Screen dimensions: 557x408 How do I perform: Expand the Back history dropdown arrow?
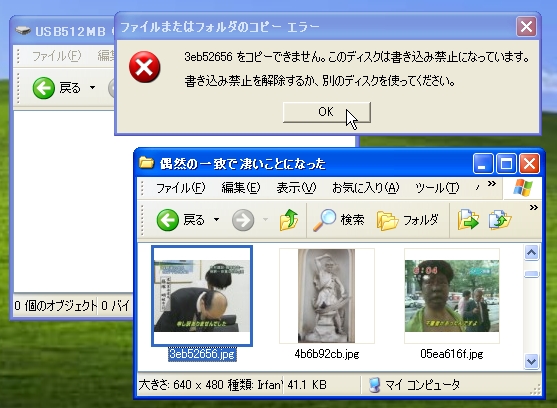pos(216,220)
